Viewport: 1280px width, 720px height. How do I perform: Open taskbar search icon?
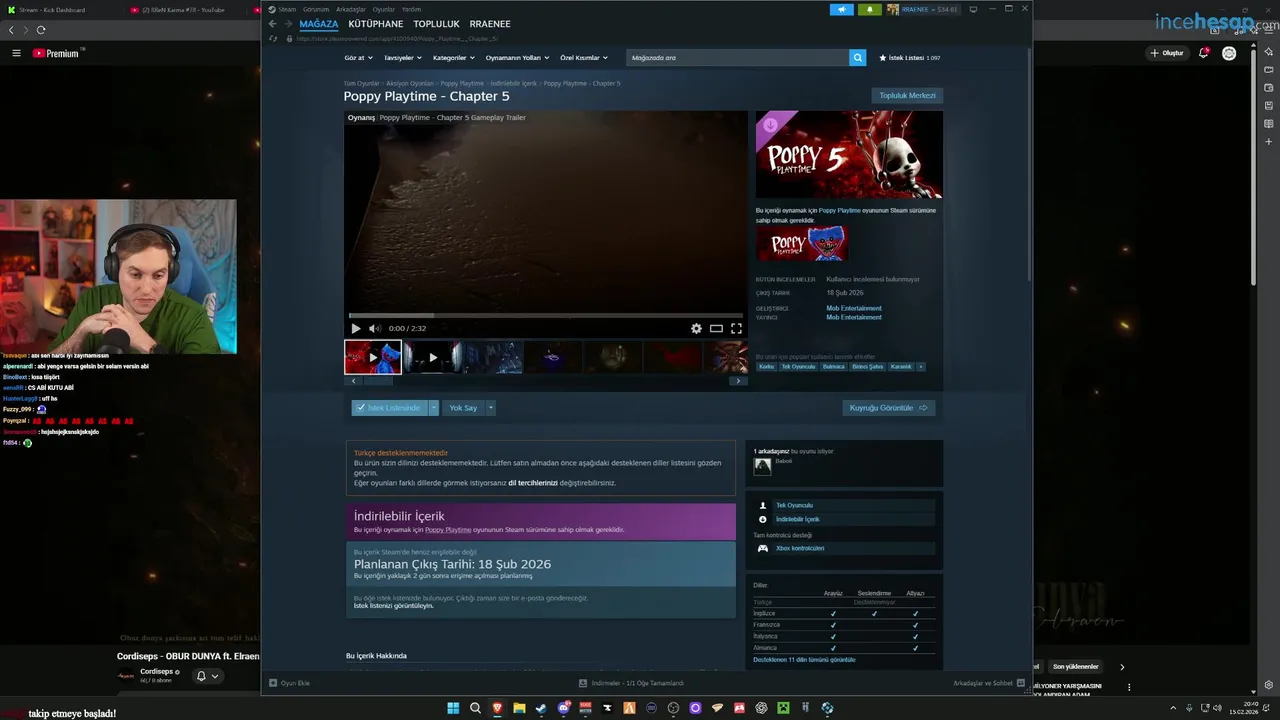pyautogui.click(x=475, y=708)
